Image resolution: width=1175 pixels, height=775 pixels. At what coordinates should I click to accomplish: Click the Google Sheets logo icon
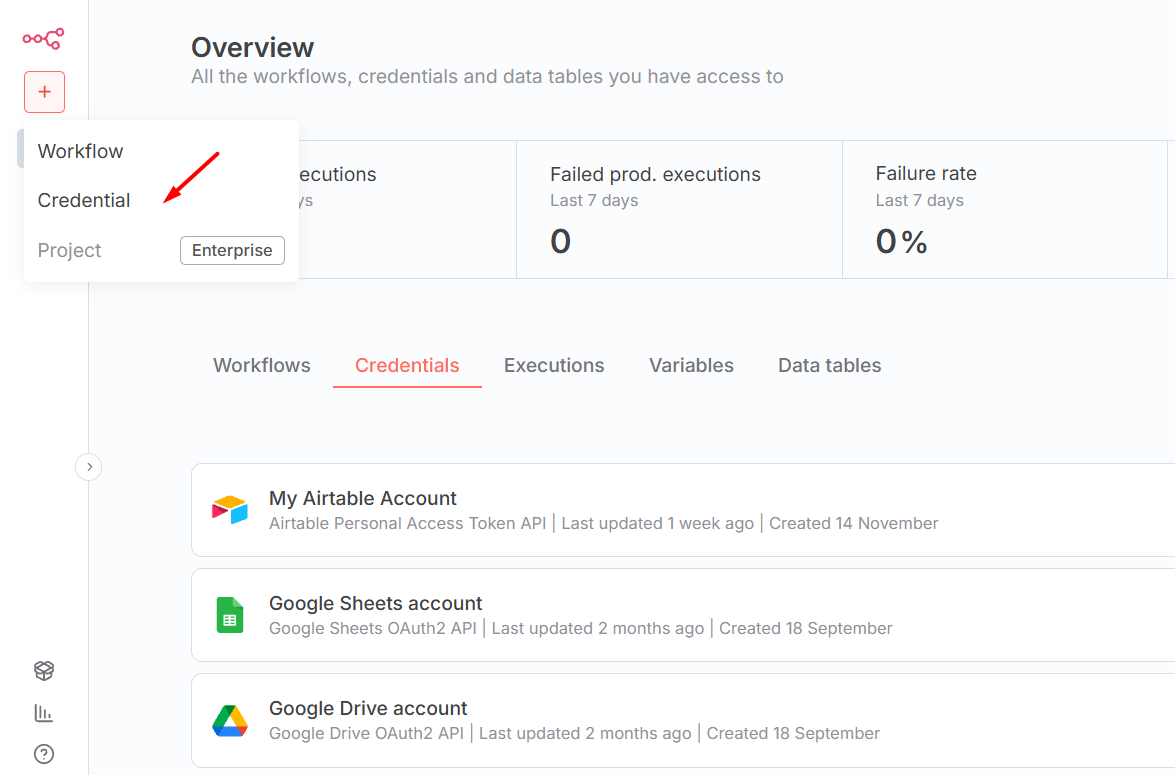(230, 615)
